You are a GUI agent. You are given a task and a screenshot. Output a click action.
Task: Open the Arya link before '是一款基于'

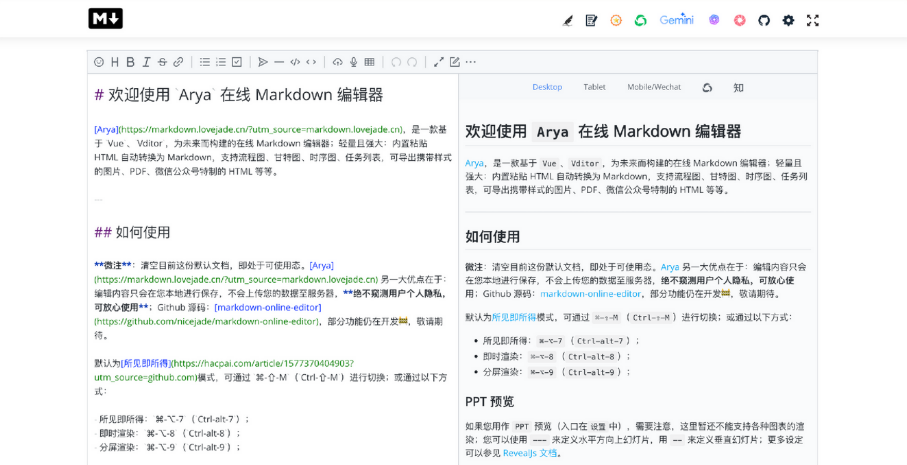[x=474, y=163]
